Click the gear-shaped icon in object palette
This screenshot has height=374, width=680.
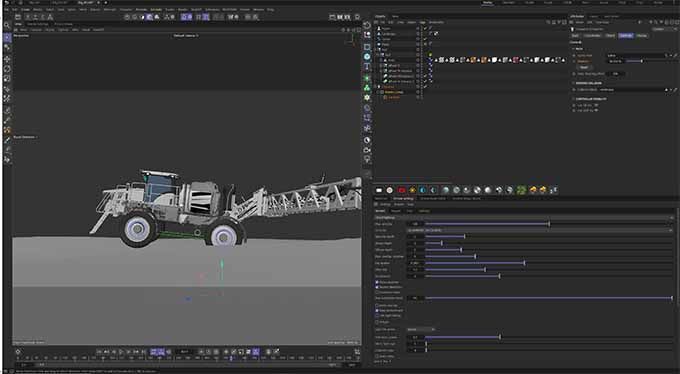pyautogui.click(x=367, y=98)
